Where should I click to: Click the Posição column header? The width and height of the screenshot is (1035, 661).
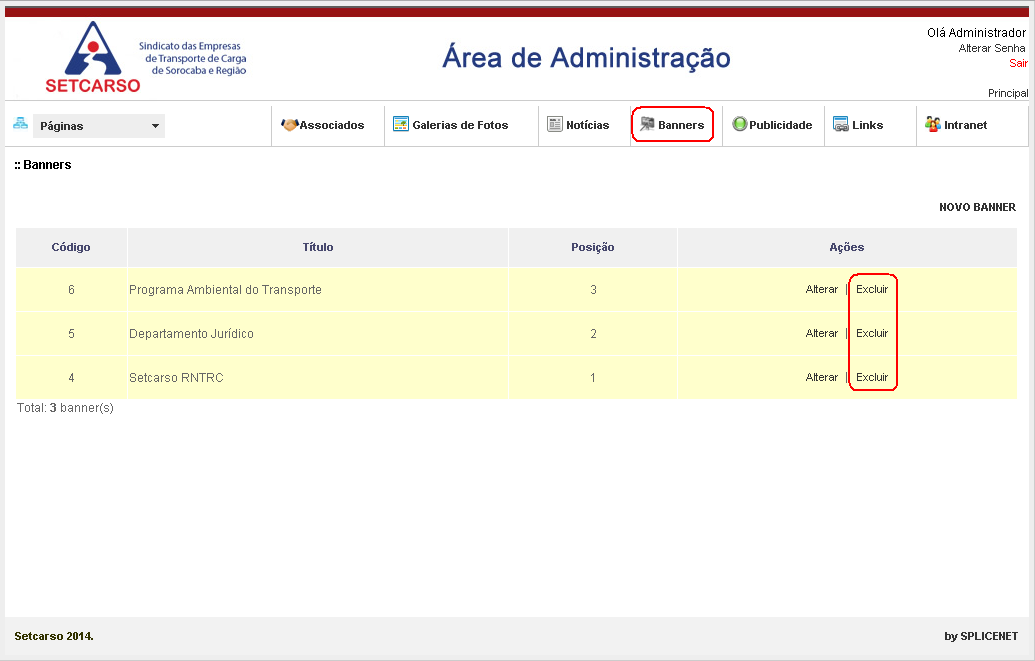pos(593,247)
